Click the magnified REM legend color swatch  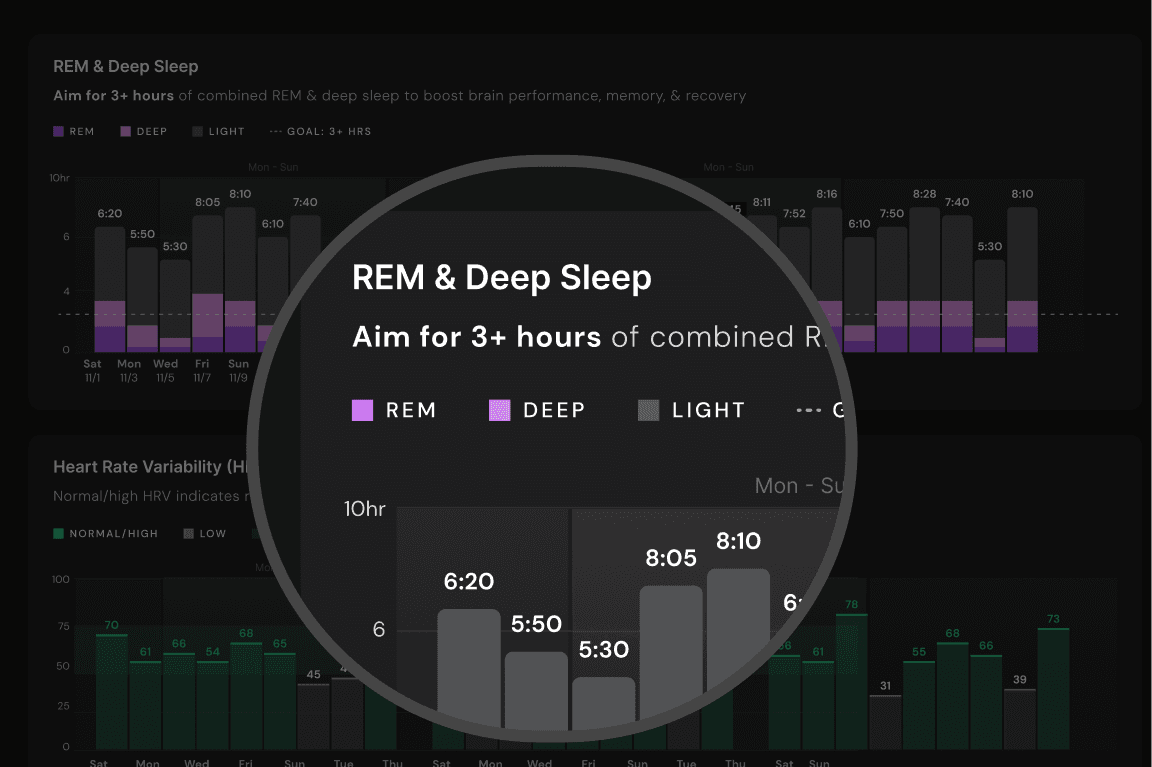coord(362,410)
